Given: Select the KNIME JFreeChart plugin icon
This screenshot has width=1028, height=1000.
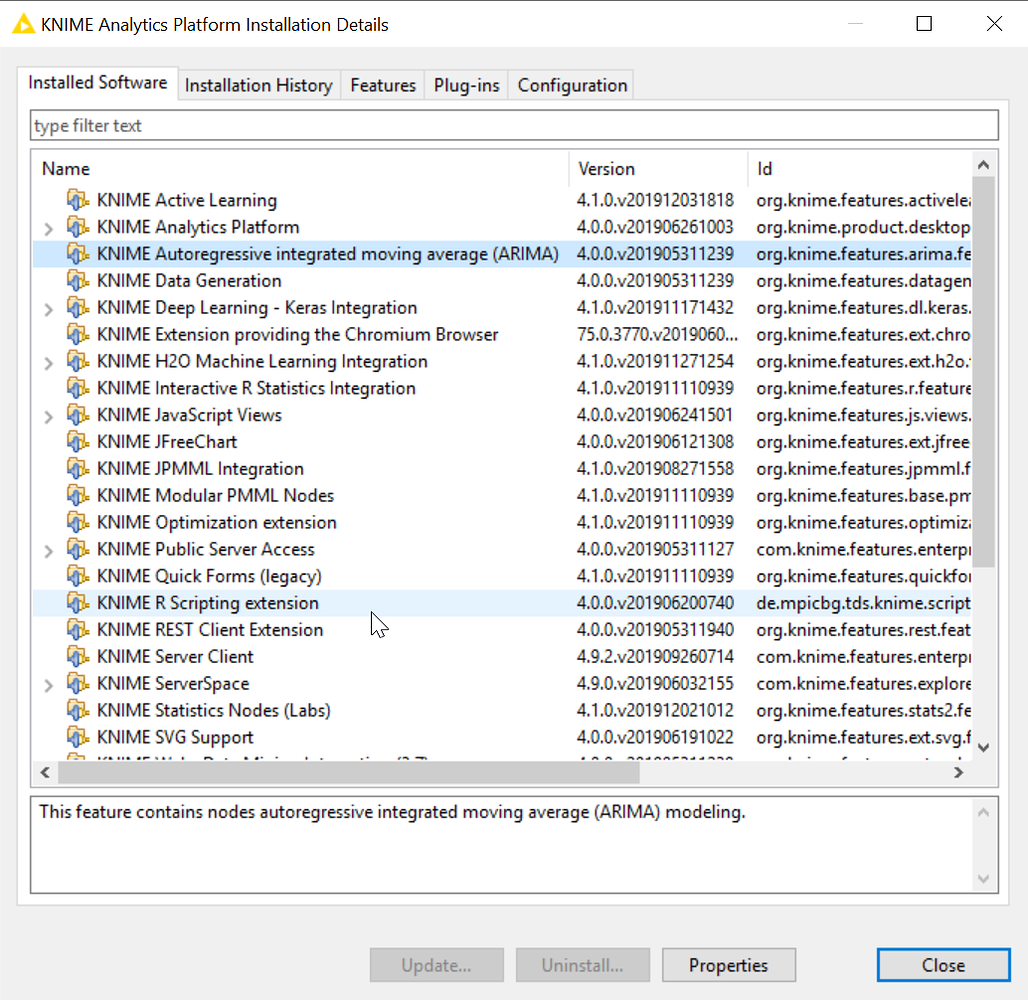Looking at the screenshot, I should pyautogui.click(x=78, y=441).
